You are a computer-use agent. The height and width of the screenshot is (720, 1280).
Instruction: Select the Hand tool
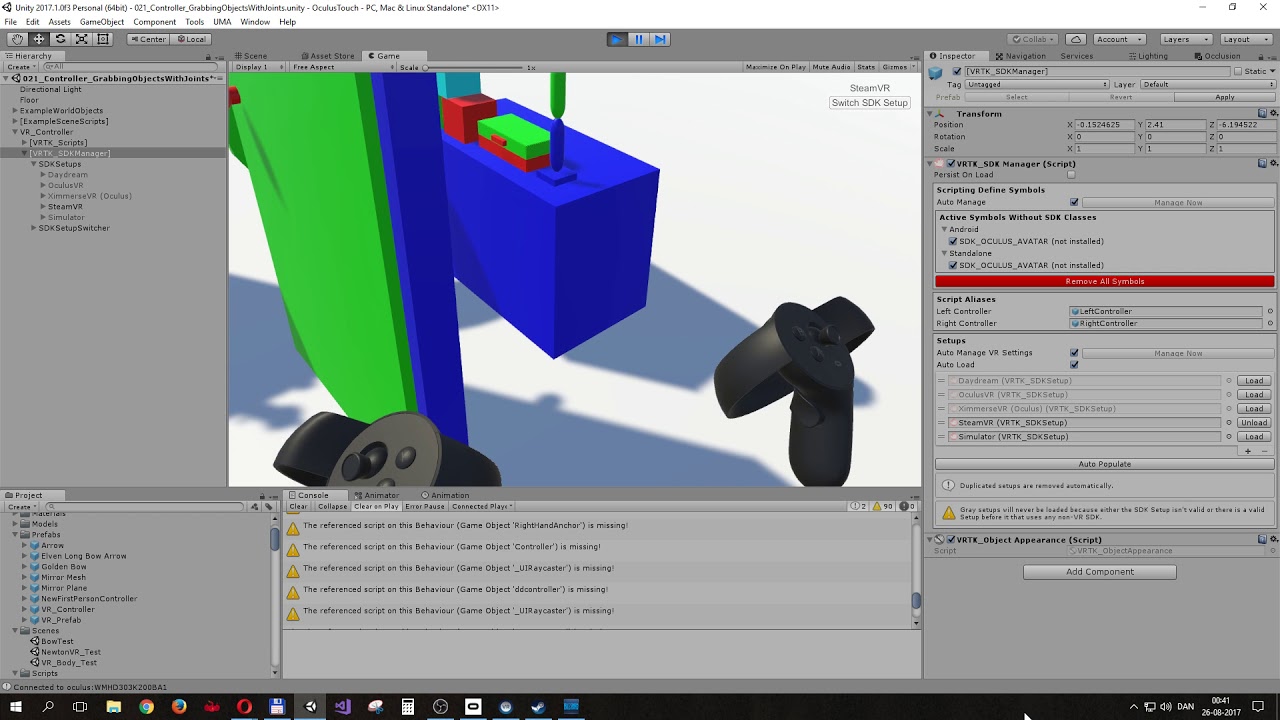point(17,39)
